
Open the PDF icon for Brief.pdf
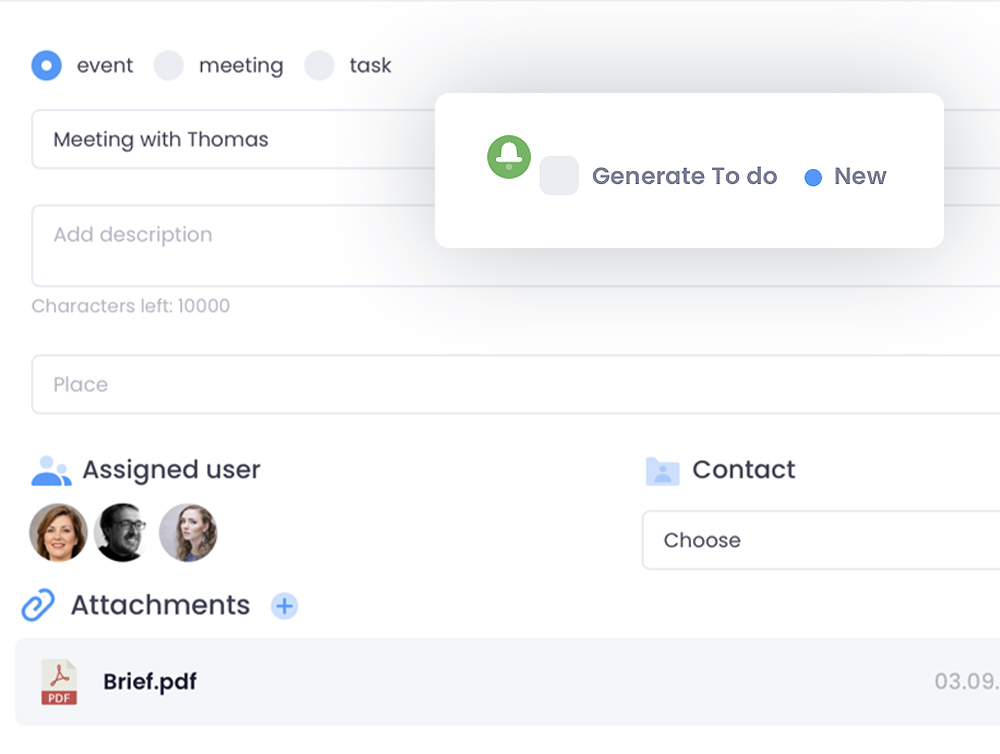58,682
